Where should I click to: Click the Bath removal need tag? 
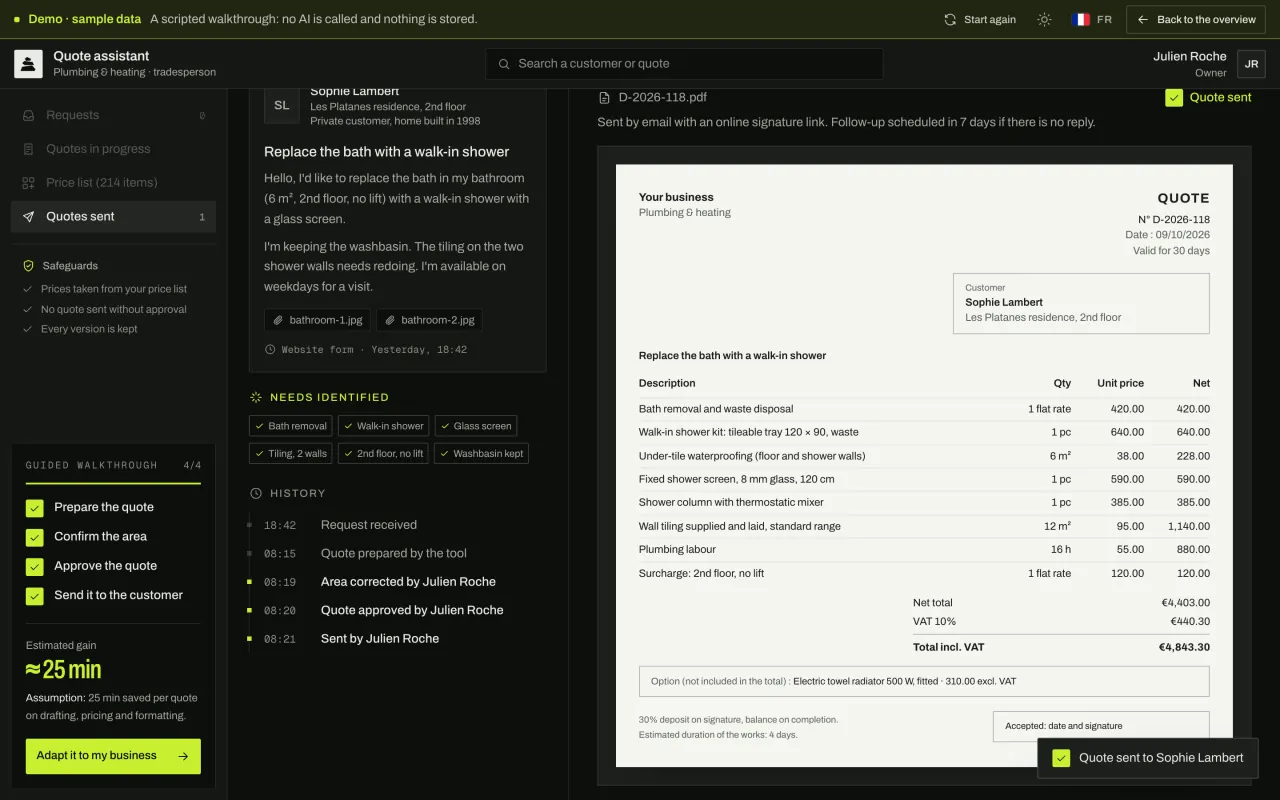(290, 426)
